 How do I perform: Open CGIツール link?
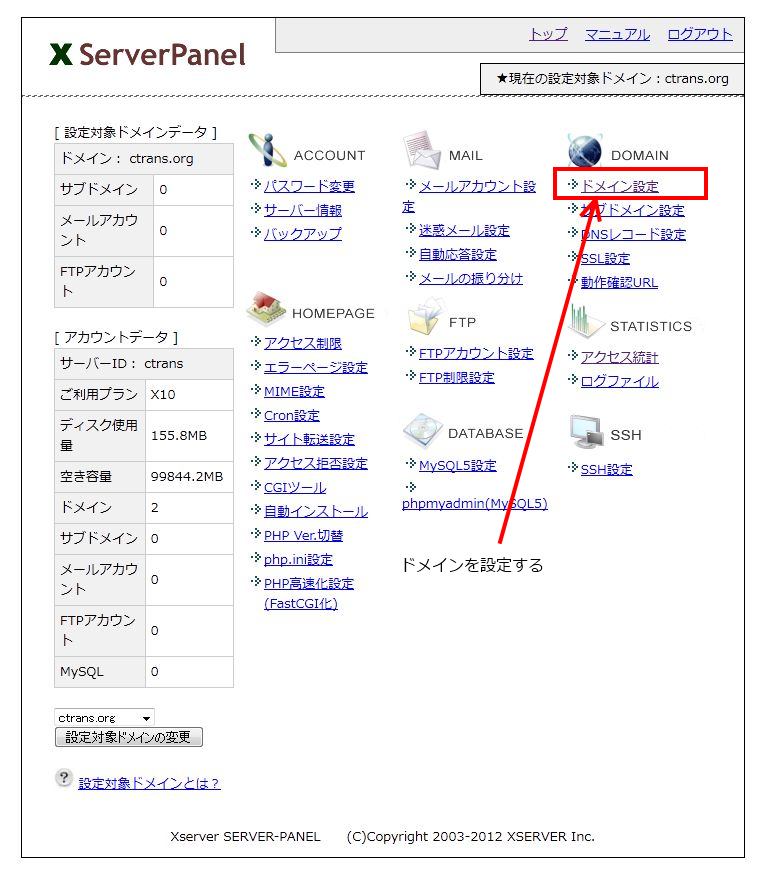click(295, 488)
